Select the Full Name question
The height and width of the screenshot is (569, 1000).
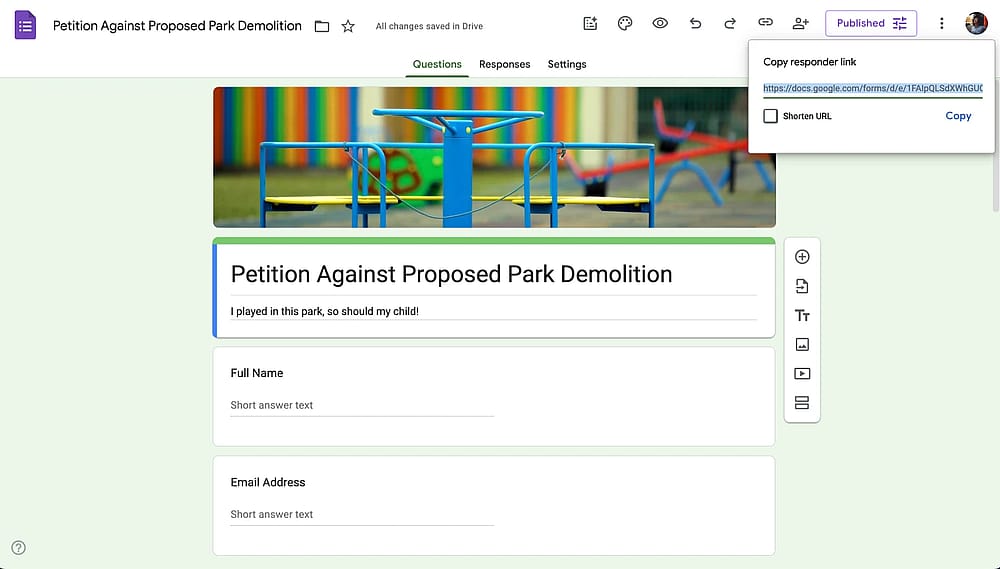(494, 397)
